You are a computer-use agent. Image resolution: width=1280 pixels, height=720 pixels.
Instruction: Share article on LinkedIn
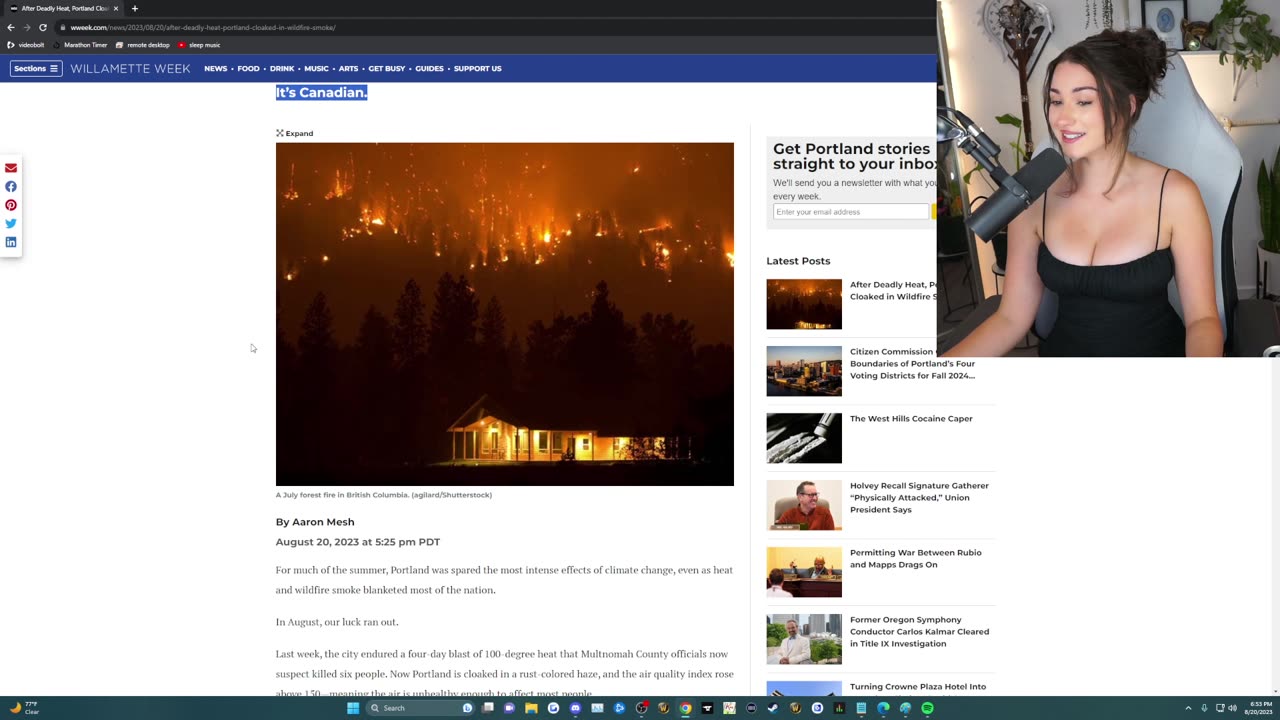(x=11, y=242)
